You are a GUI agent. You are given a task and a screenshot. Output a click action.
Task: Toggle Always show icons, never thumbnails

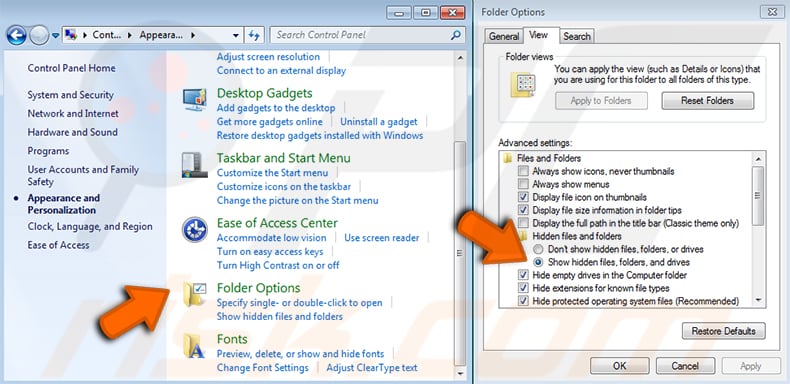pyautogui.click(x=523, y=171)
